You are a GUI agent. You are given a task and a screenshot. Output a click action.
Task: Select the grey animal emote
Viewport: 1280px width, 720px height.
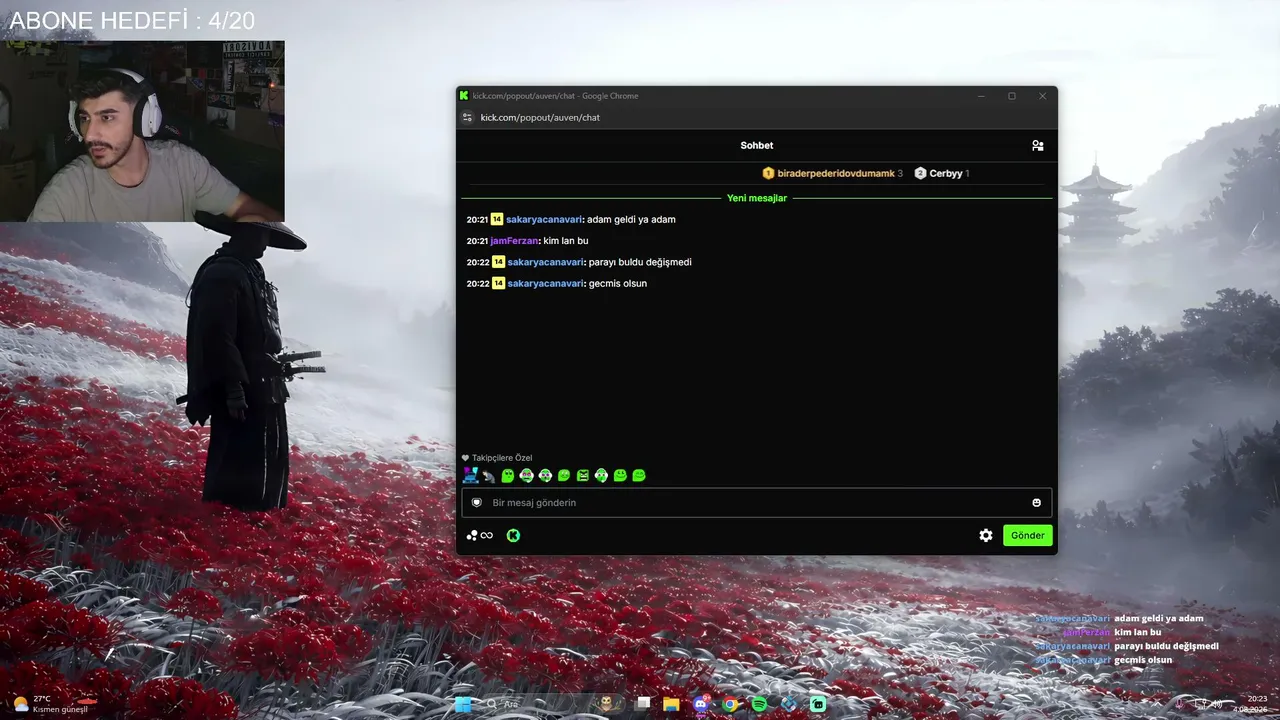pos(489,476)
